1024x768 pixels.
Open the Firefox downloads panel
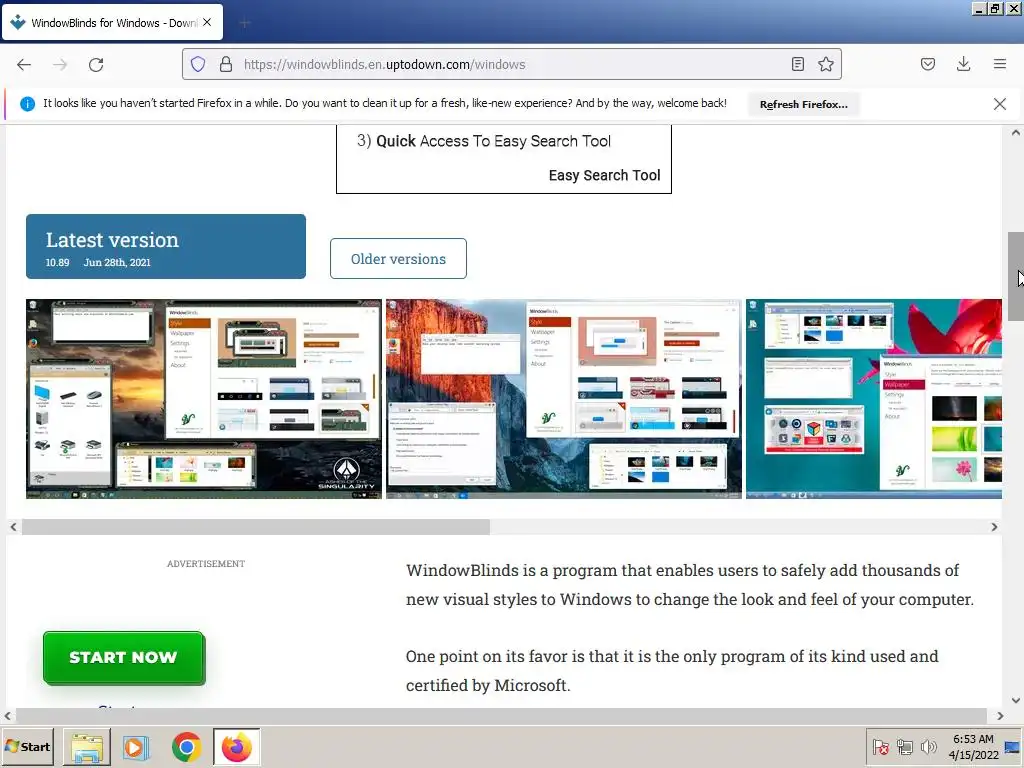click(x=963, y=64)
